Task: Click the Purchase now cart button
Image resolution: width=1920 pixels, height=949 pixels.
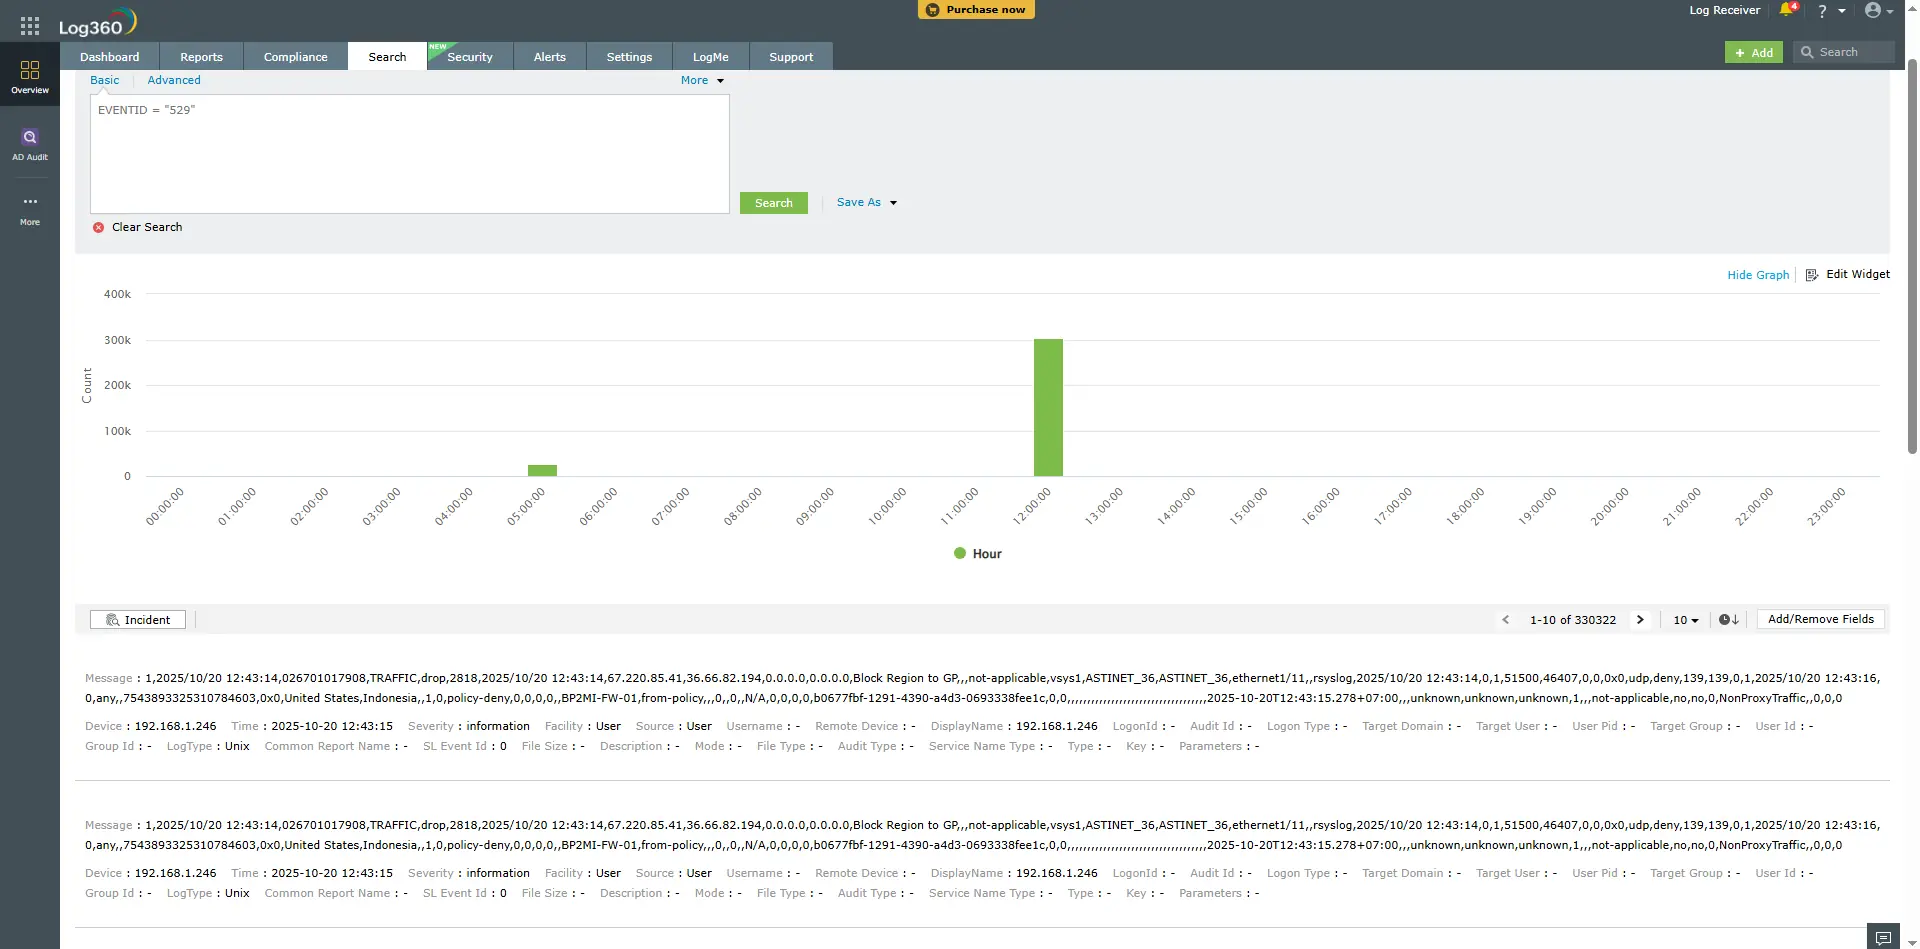Action: (976, 10)
